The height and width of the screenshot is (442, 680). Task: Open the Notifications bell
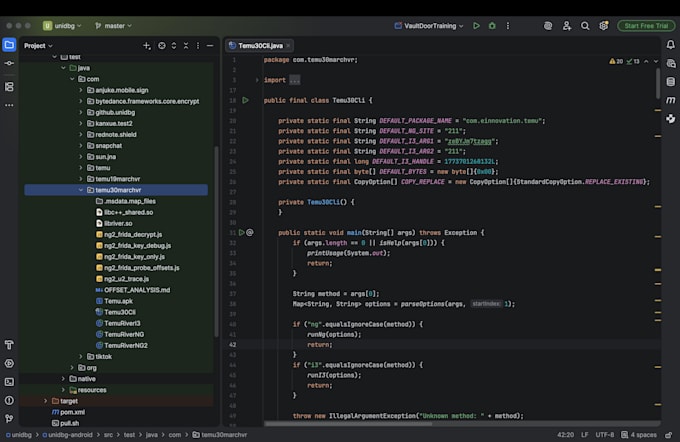pos(670,45)
